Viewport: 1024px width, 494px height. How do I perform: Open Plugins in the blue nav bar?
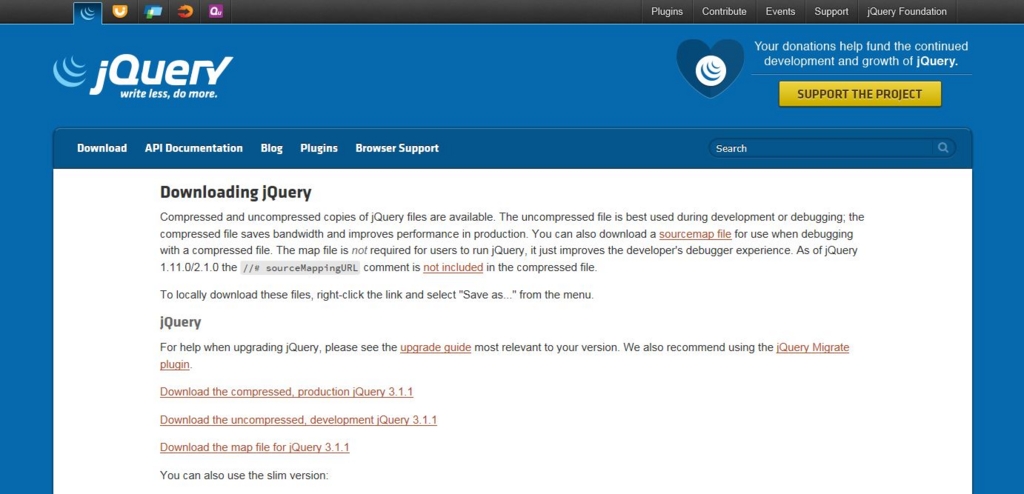point(319,148)
